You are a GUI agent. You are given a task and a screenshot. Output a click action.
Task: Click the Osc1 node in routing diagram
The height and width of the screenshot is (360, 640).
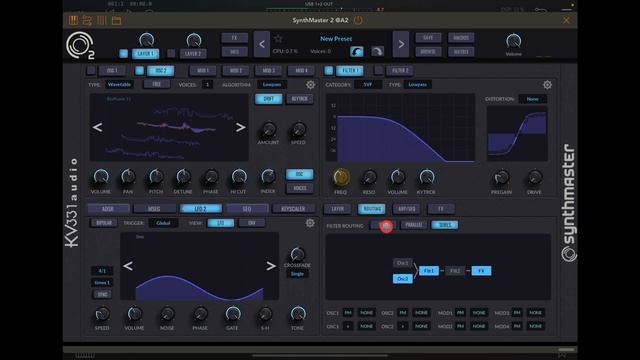coord(402,263)
